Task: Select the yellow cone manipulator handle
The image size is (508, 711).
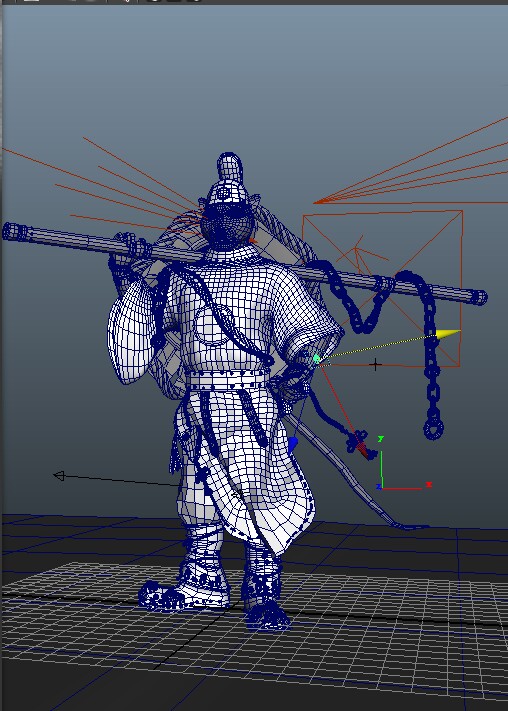Action: 448,334
